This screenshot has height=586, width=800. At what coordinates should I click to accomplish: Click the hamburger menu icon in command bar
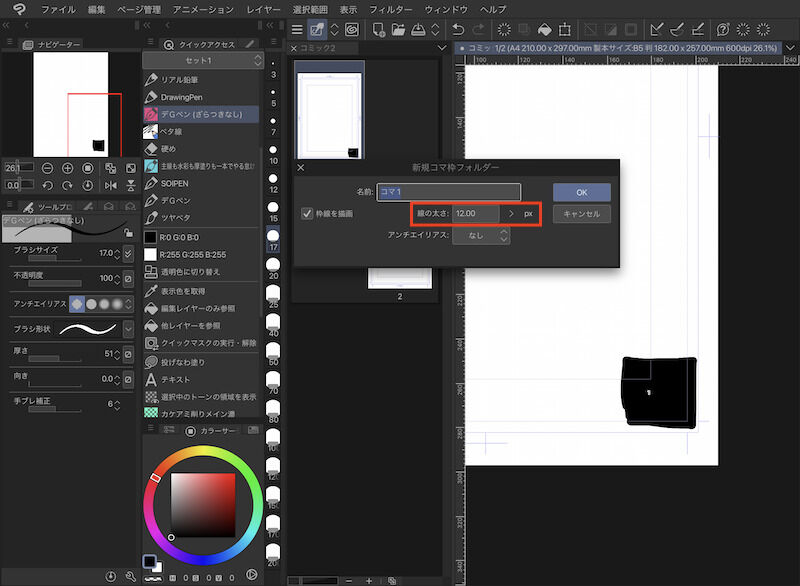coord(297,30)
